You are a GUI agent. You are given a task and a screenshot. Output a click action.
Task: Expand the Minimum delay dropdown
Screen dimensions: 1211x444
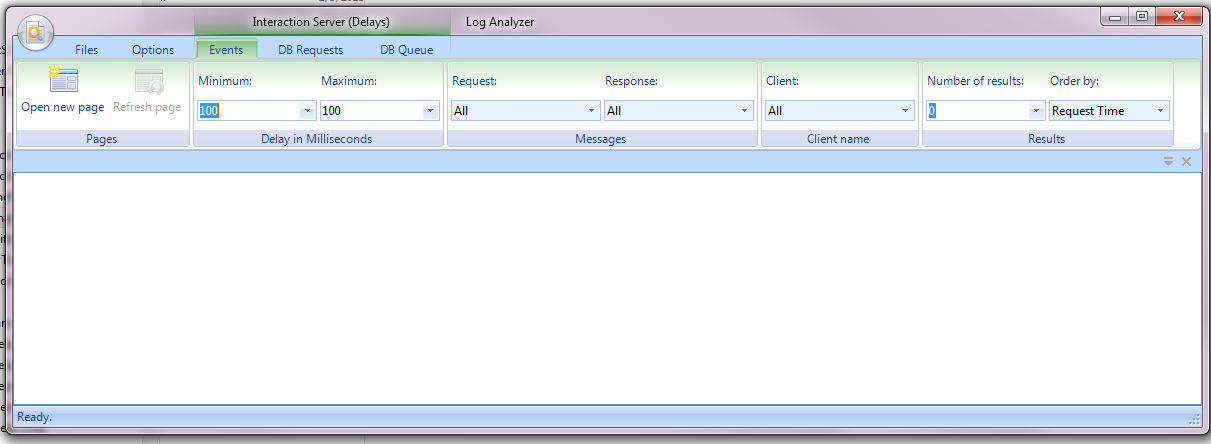[x=307, y=111]
